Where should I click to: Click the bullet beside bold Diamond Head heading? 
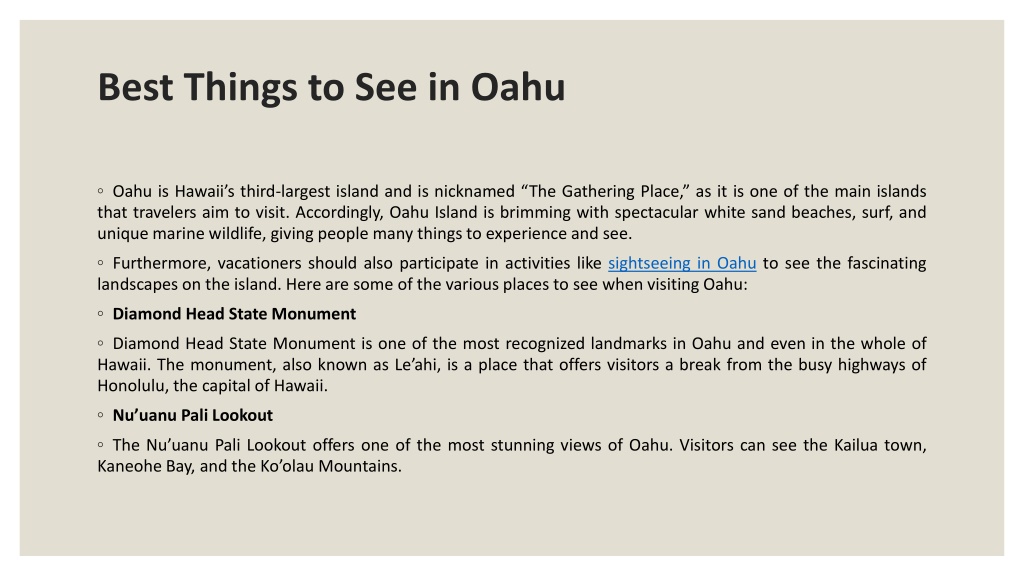click(101, 314)
